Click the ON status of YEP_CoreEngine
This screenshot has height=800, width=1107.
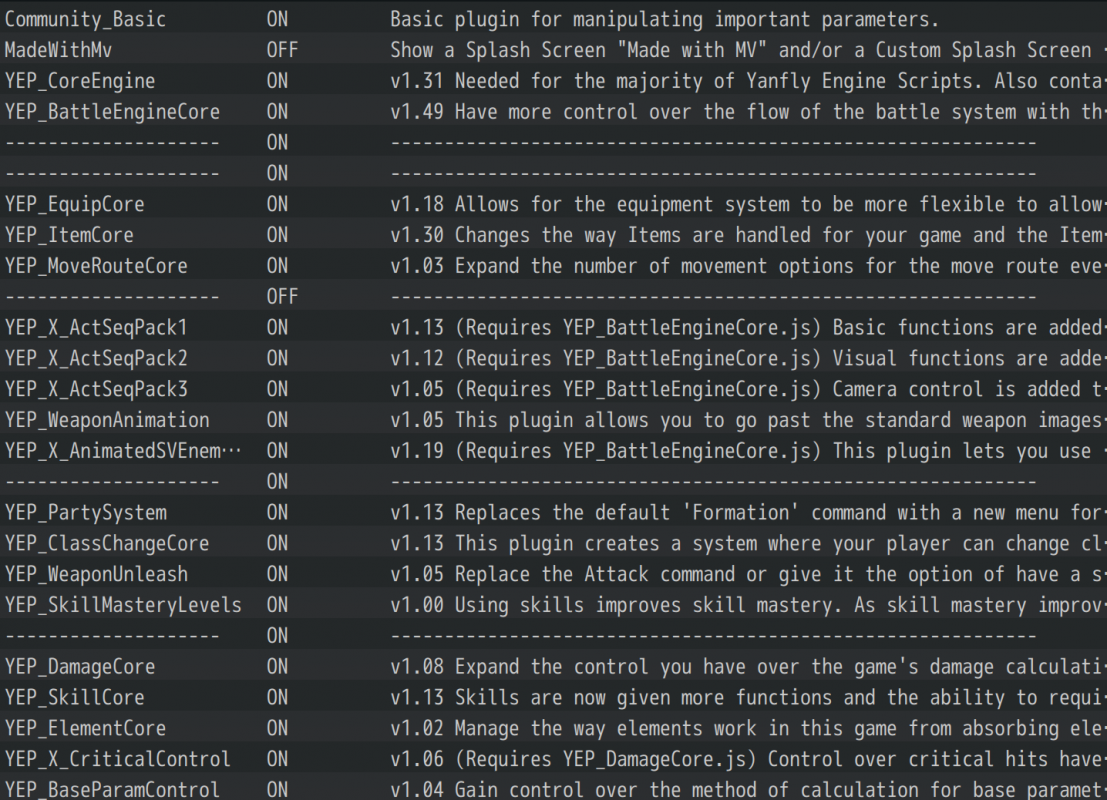coord(277,81)
